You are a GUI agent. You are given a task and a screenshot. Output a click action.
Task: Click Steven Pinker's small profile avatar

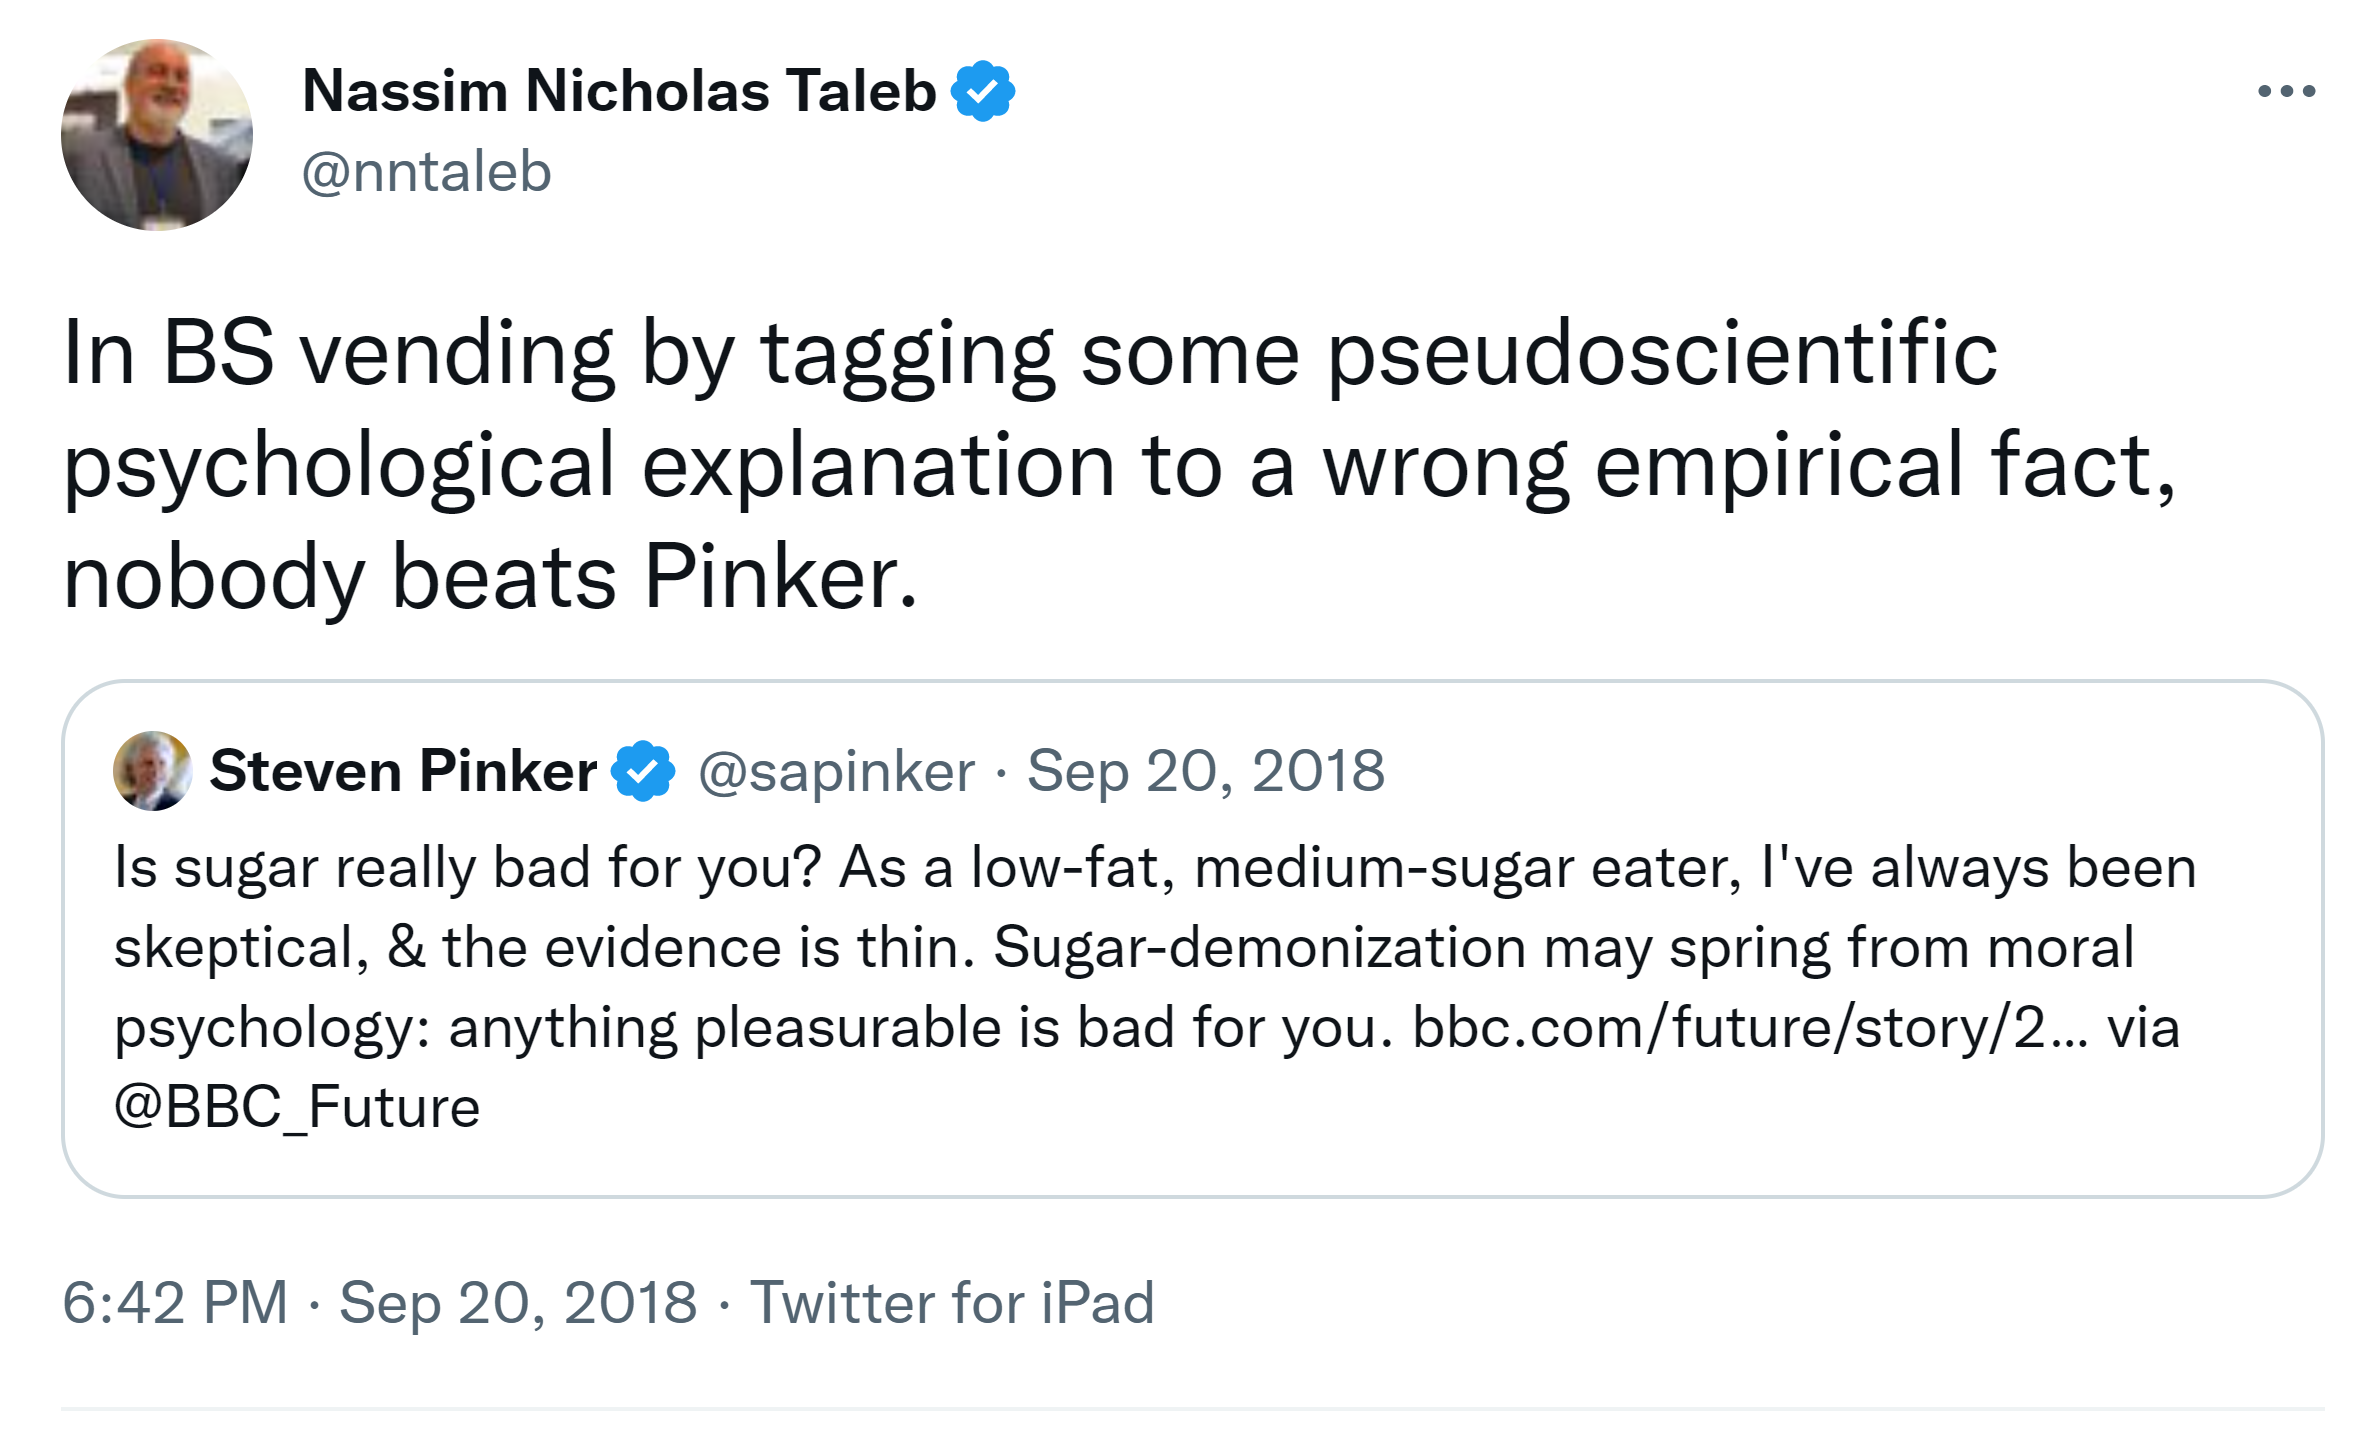pyautogui.click(x=152, y=771)
